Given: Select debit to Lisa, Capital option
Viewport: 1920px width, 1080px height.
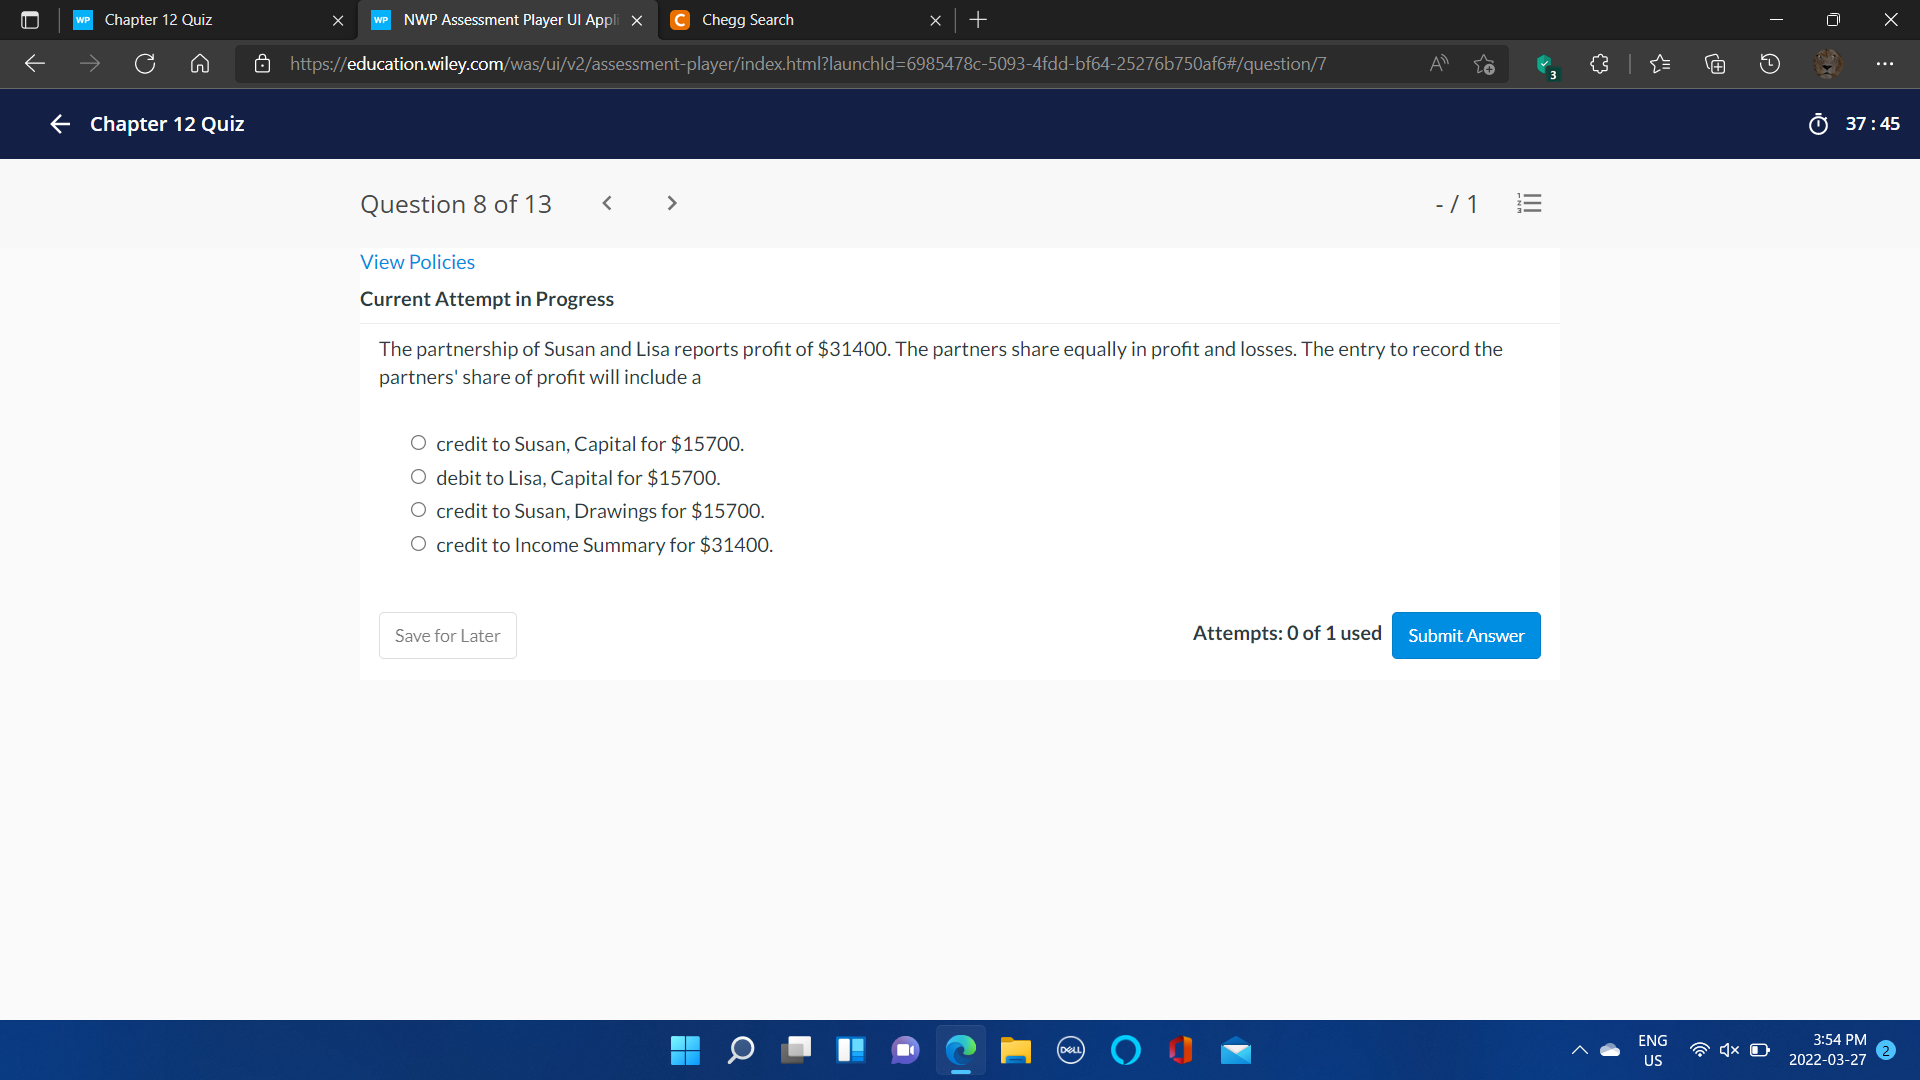Looking at the screenshot, I should point(418,477).
